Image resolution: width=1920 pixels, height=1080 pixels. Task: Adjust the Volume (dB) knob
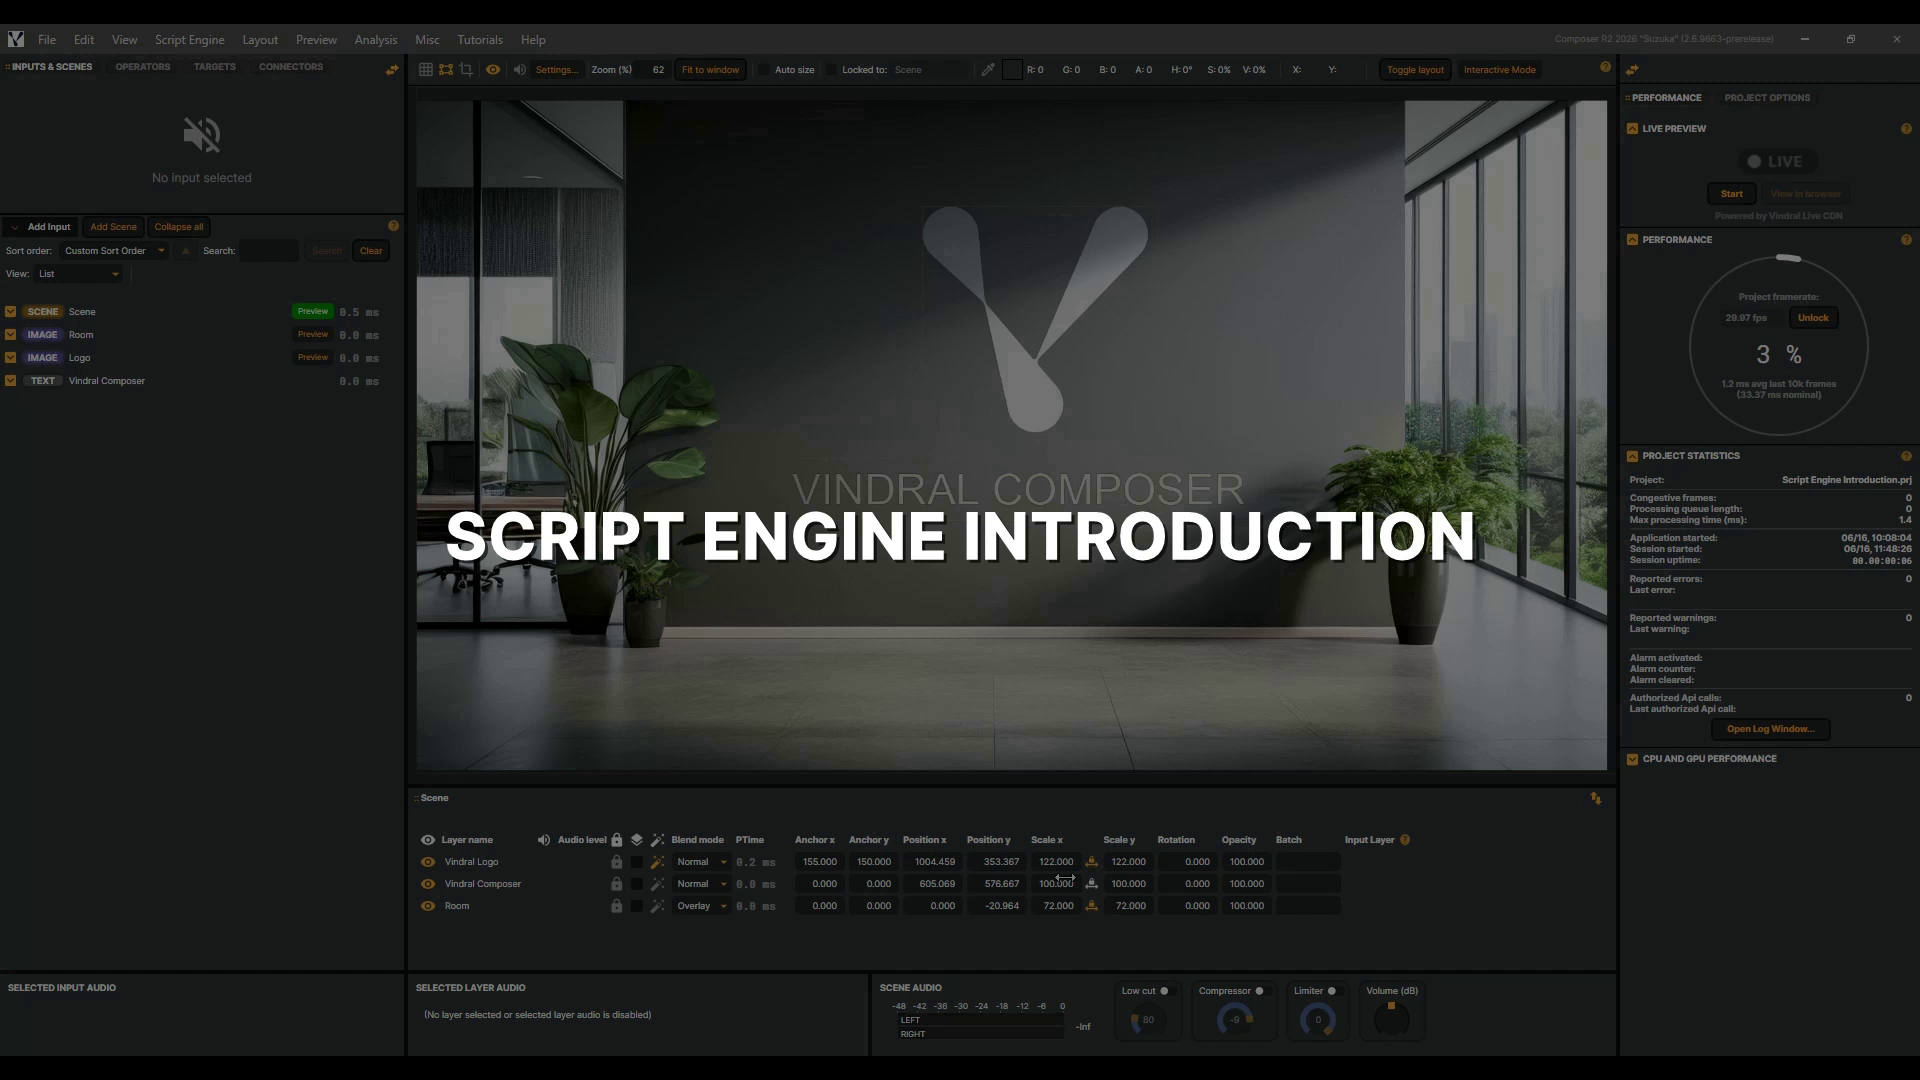pos(1391,1019)
